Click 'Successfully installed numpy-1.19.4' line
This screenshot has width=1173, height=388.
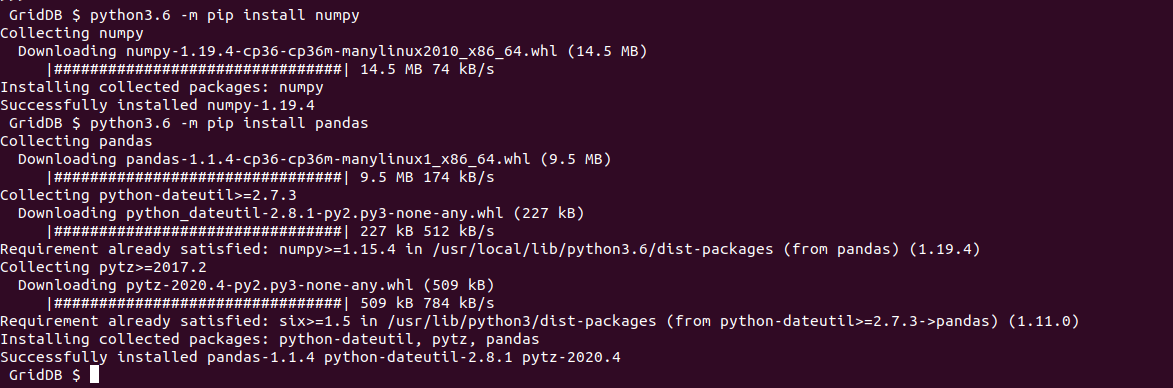point(157,105)
